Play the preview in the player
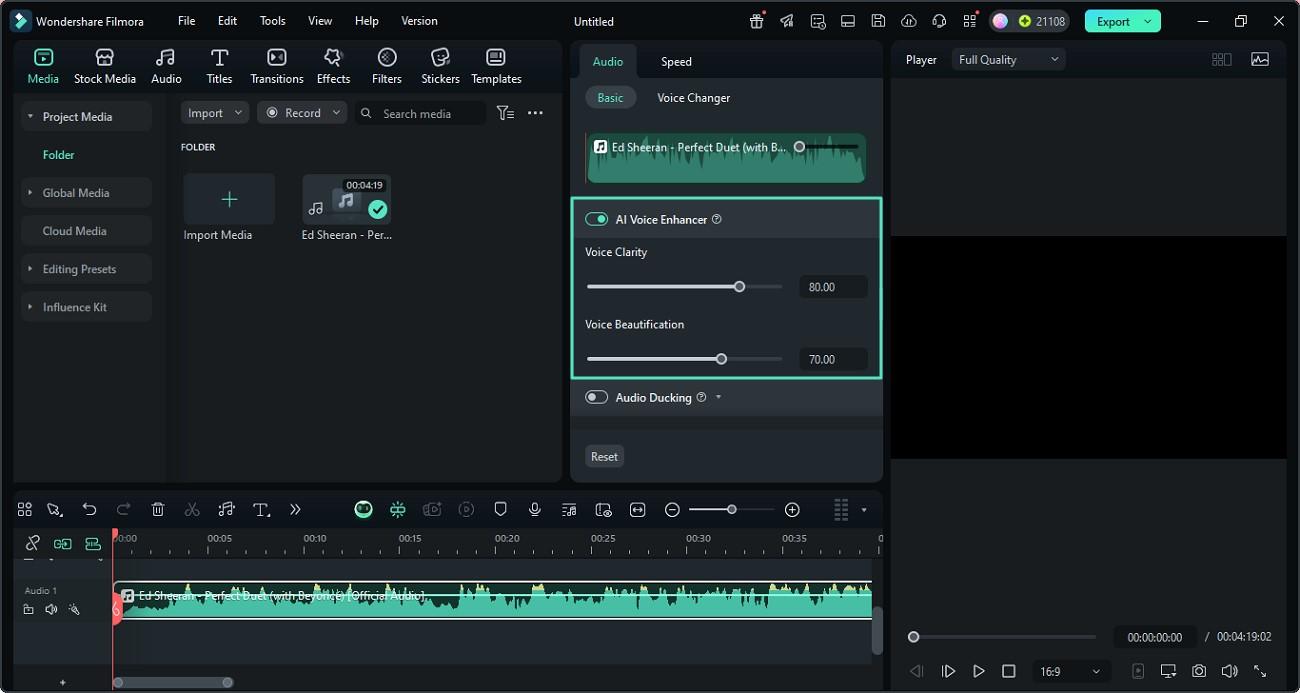This screenshot has width=1300, height=693. [x=979, y=671]
